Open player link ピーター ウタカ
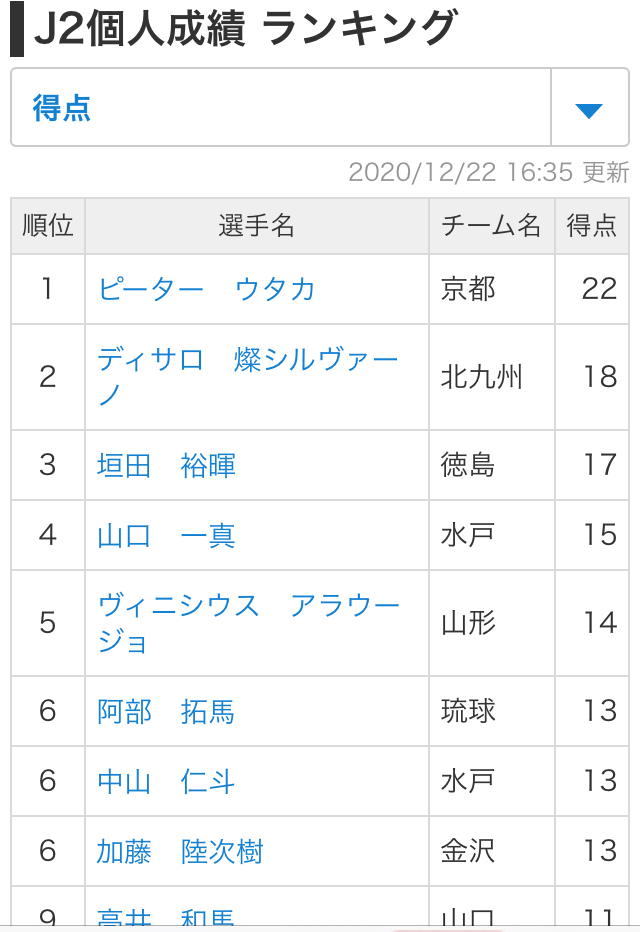 (207, 289)
